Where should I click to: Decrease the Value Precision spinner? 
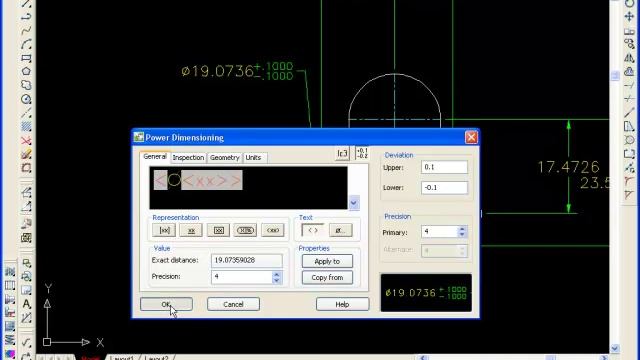(277, 280)
